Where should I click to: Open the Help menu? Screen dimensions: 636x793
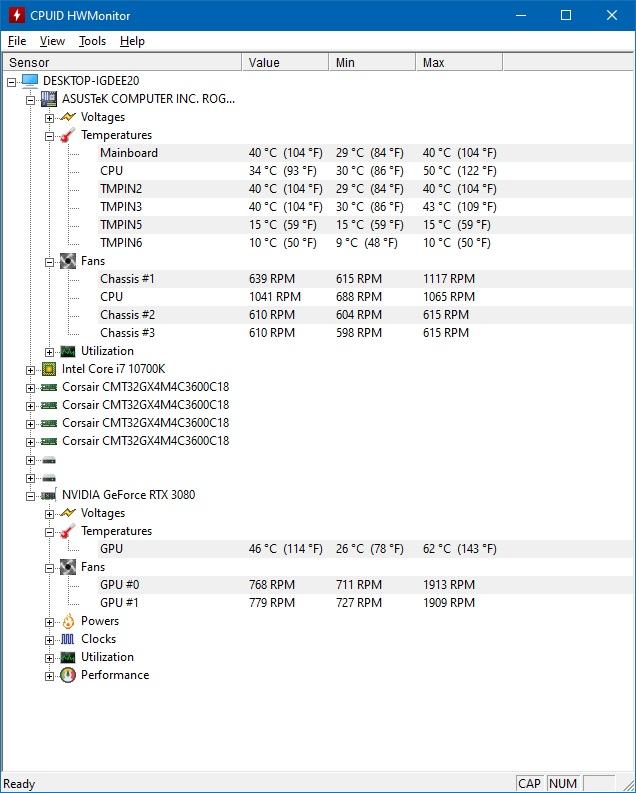pos(132,41)
